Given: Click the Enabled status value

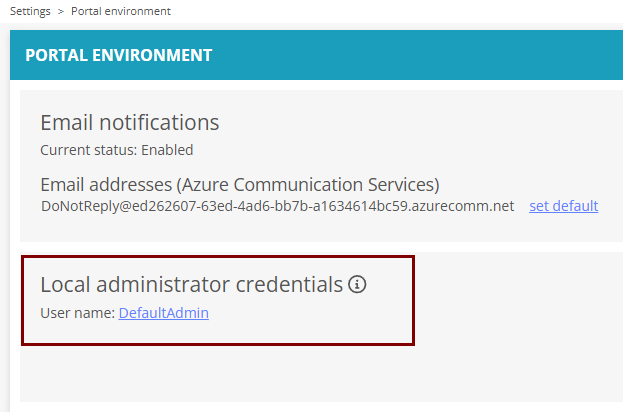Looking at the screenshot, I should click(167, 150).
